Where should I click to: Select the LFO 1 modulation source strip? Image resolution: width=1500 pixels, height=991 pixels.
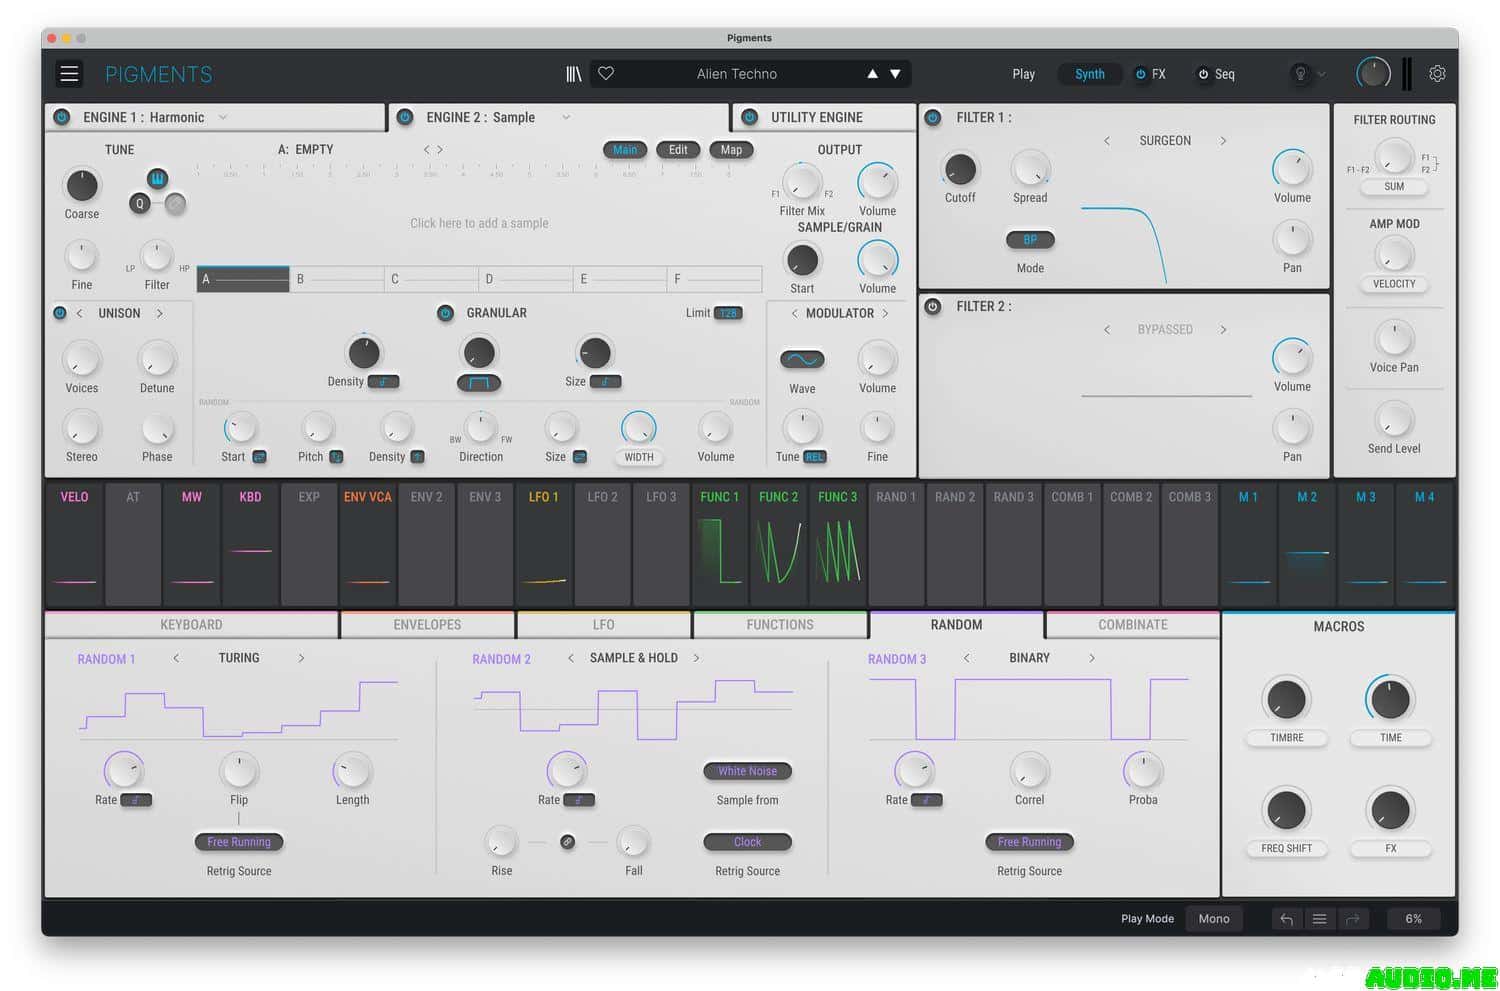tap(544, 545)
